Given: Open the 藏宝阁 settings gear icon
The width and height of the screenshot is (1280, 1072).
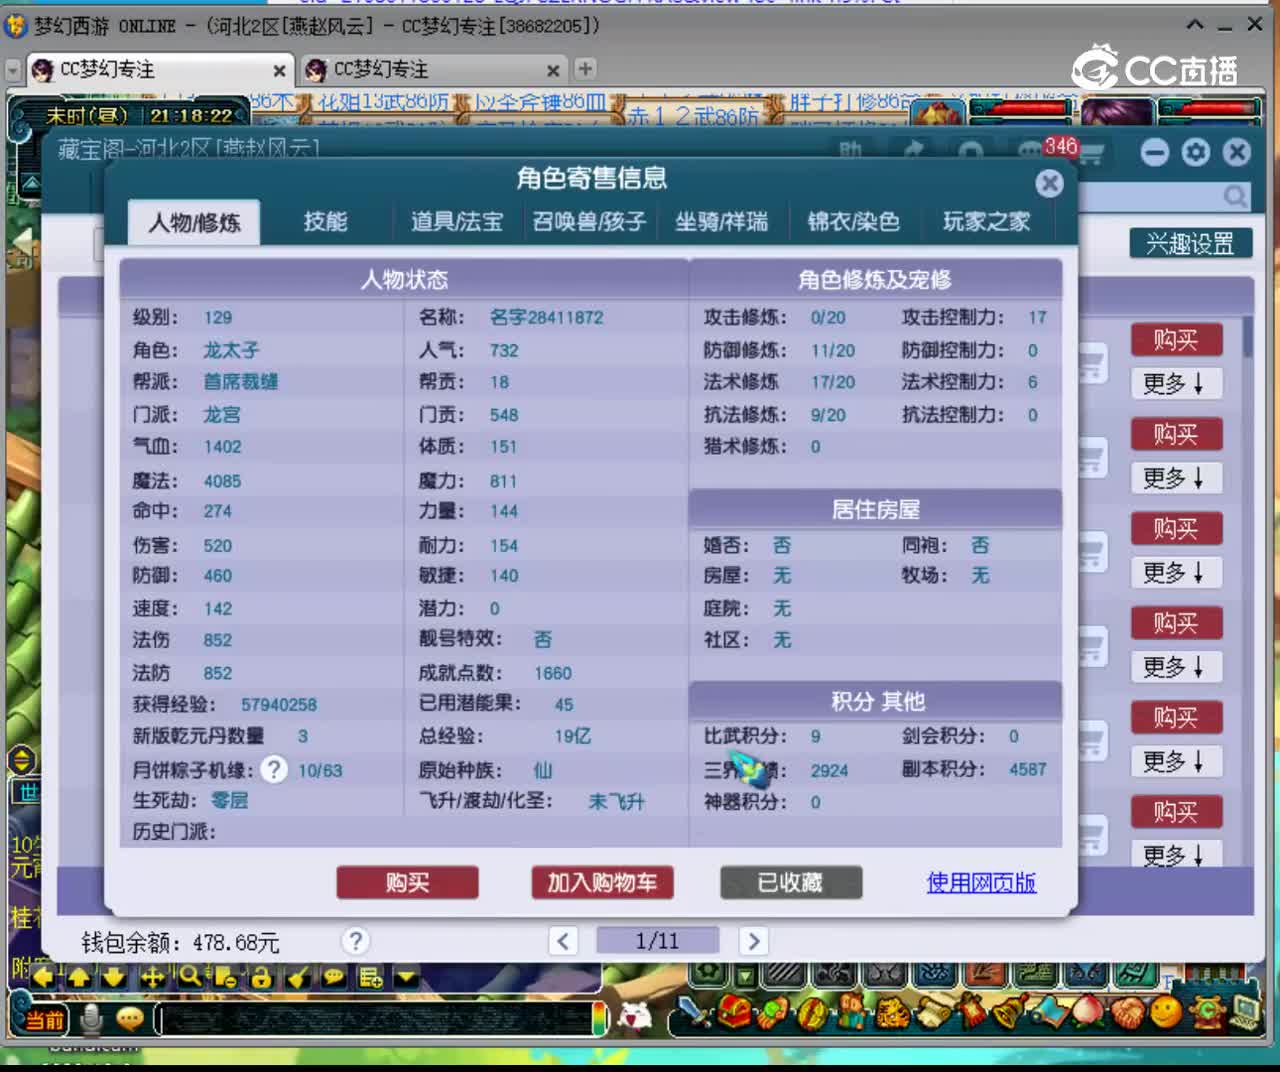Looking at the screenshot, I should pos(1196,152).
